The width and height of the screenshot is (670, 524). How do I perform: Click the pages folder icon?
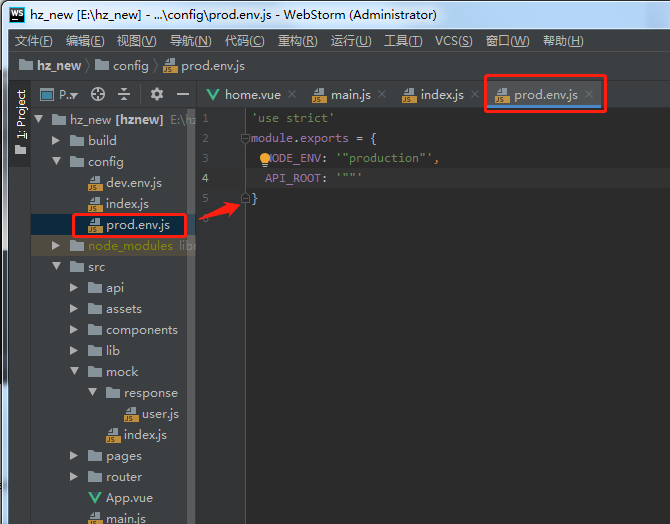95,456
